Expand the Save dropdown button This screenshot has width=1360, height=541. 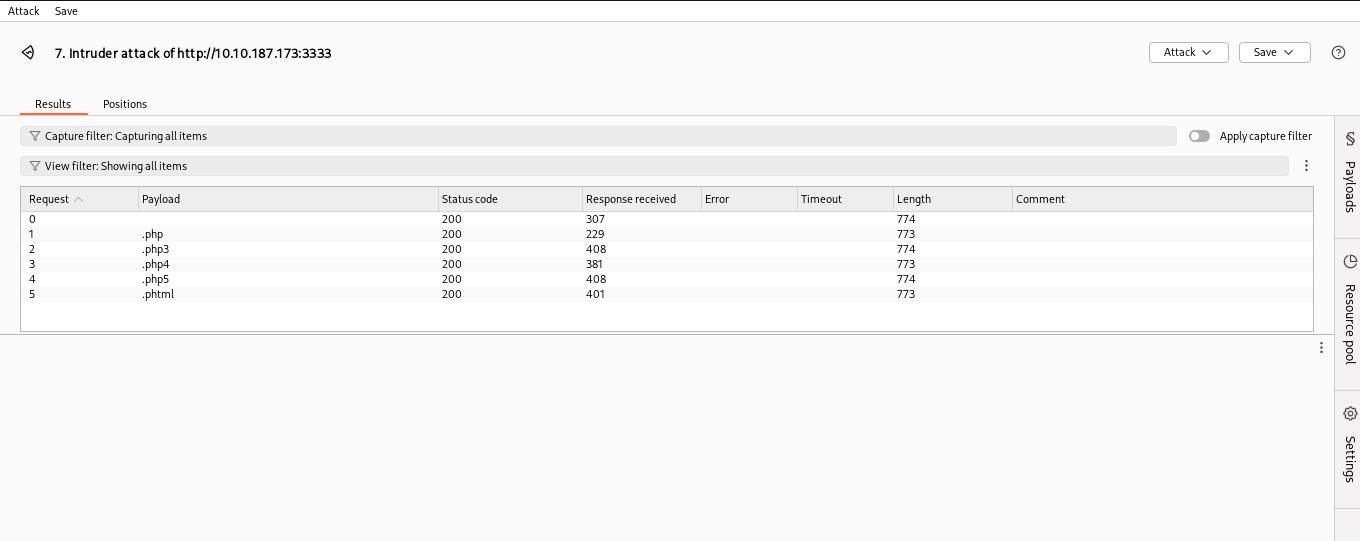1274,52
